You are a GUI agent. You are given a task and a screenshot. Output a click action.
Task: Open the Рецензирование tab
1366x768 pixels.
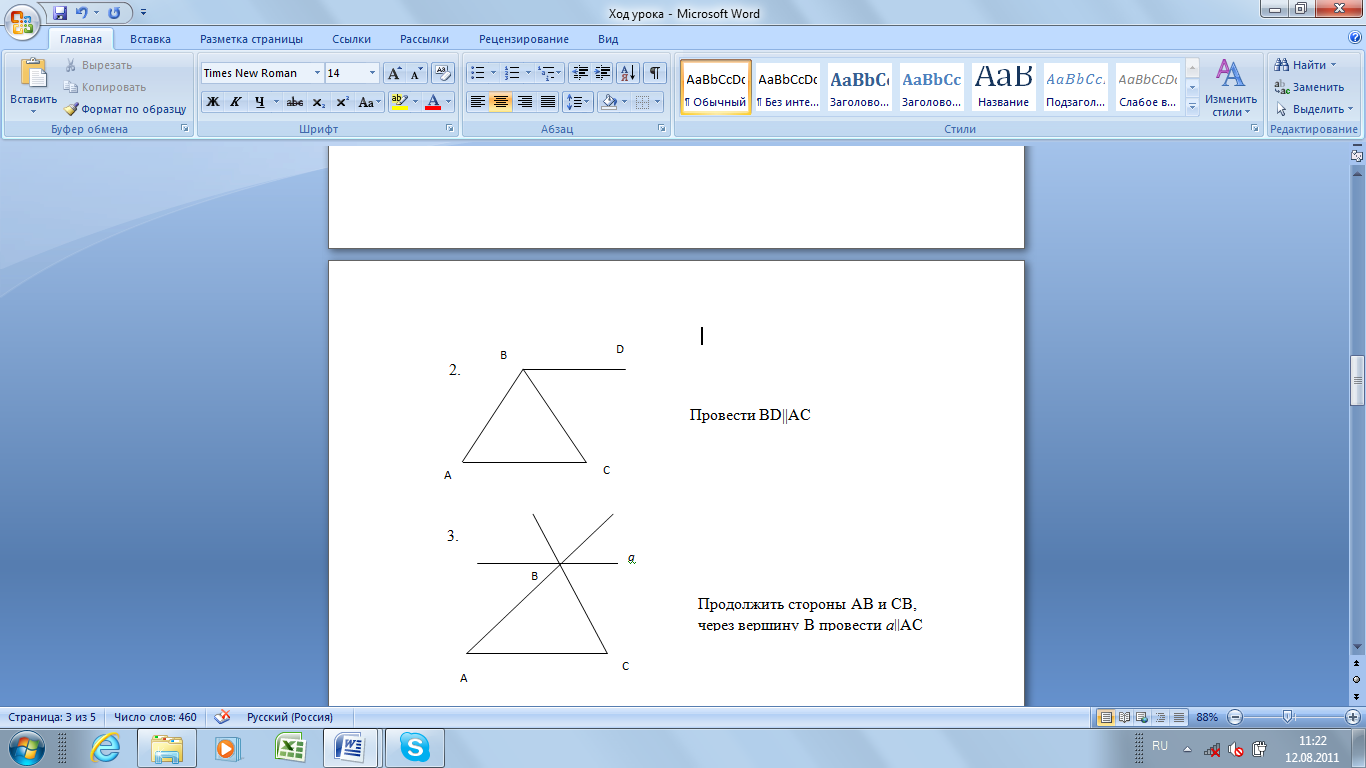coord(524,39)
